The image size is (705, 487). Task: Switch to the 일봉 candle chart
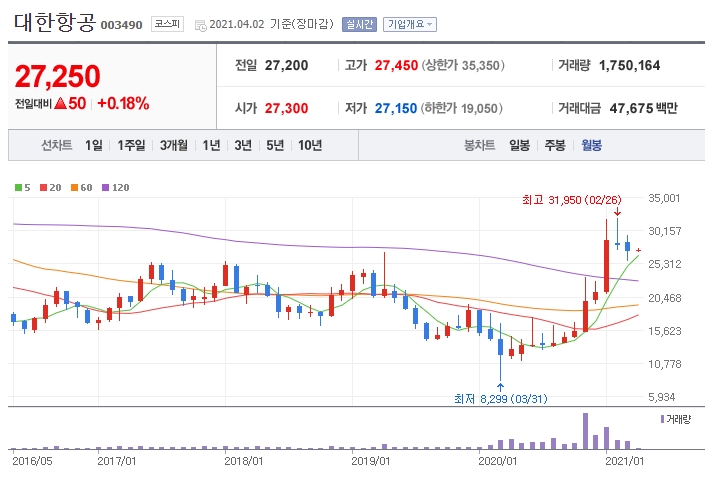[519, 145]
